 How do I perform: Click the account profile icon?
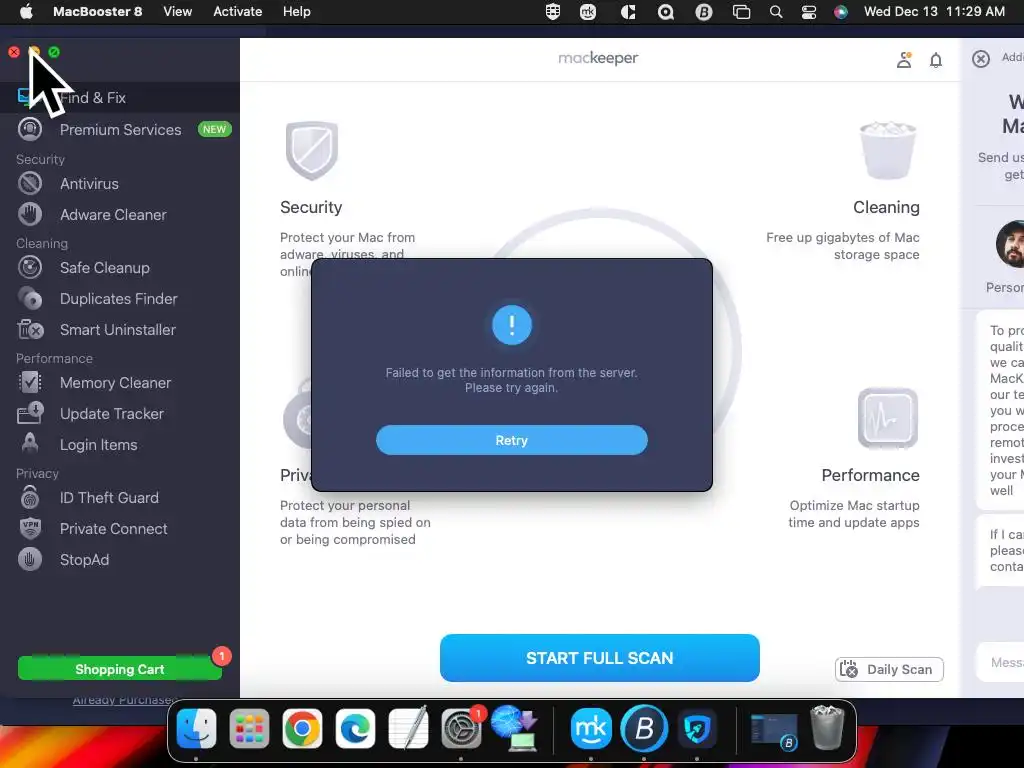[904, 60]
